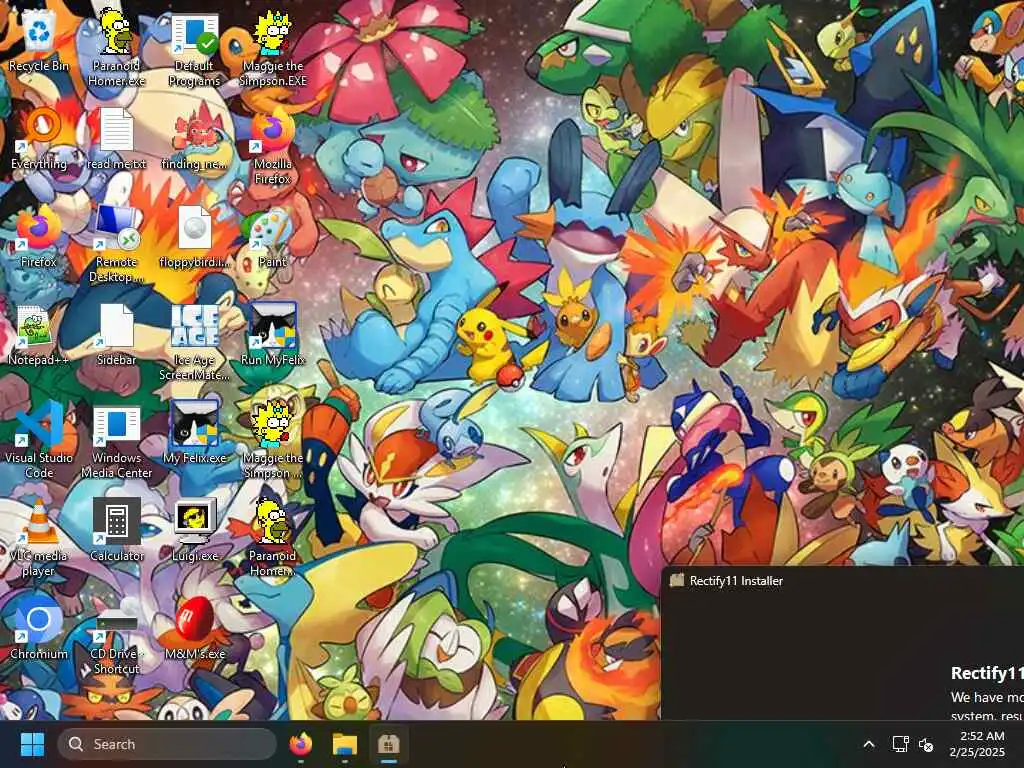Click the taskbar Search box
This screenshot has height=768, width=1024.
(x=167, y=744)
